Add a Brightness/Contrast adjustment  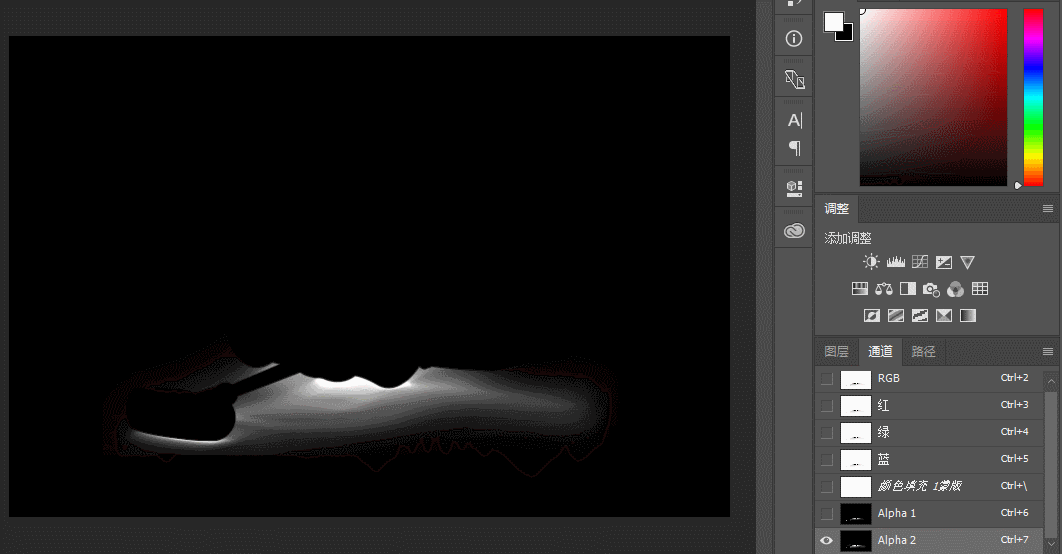pyautogui.click(x=871, y=262)
